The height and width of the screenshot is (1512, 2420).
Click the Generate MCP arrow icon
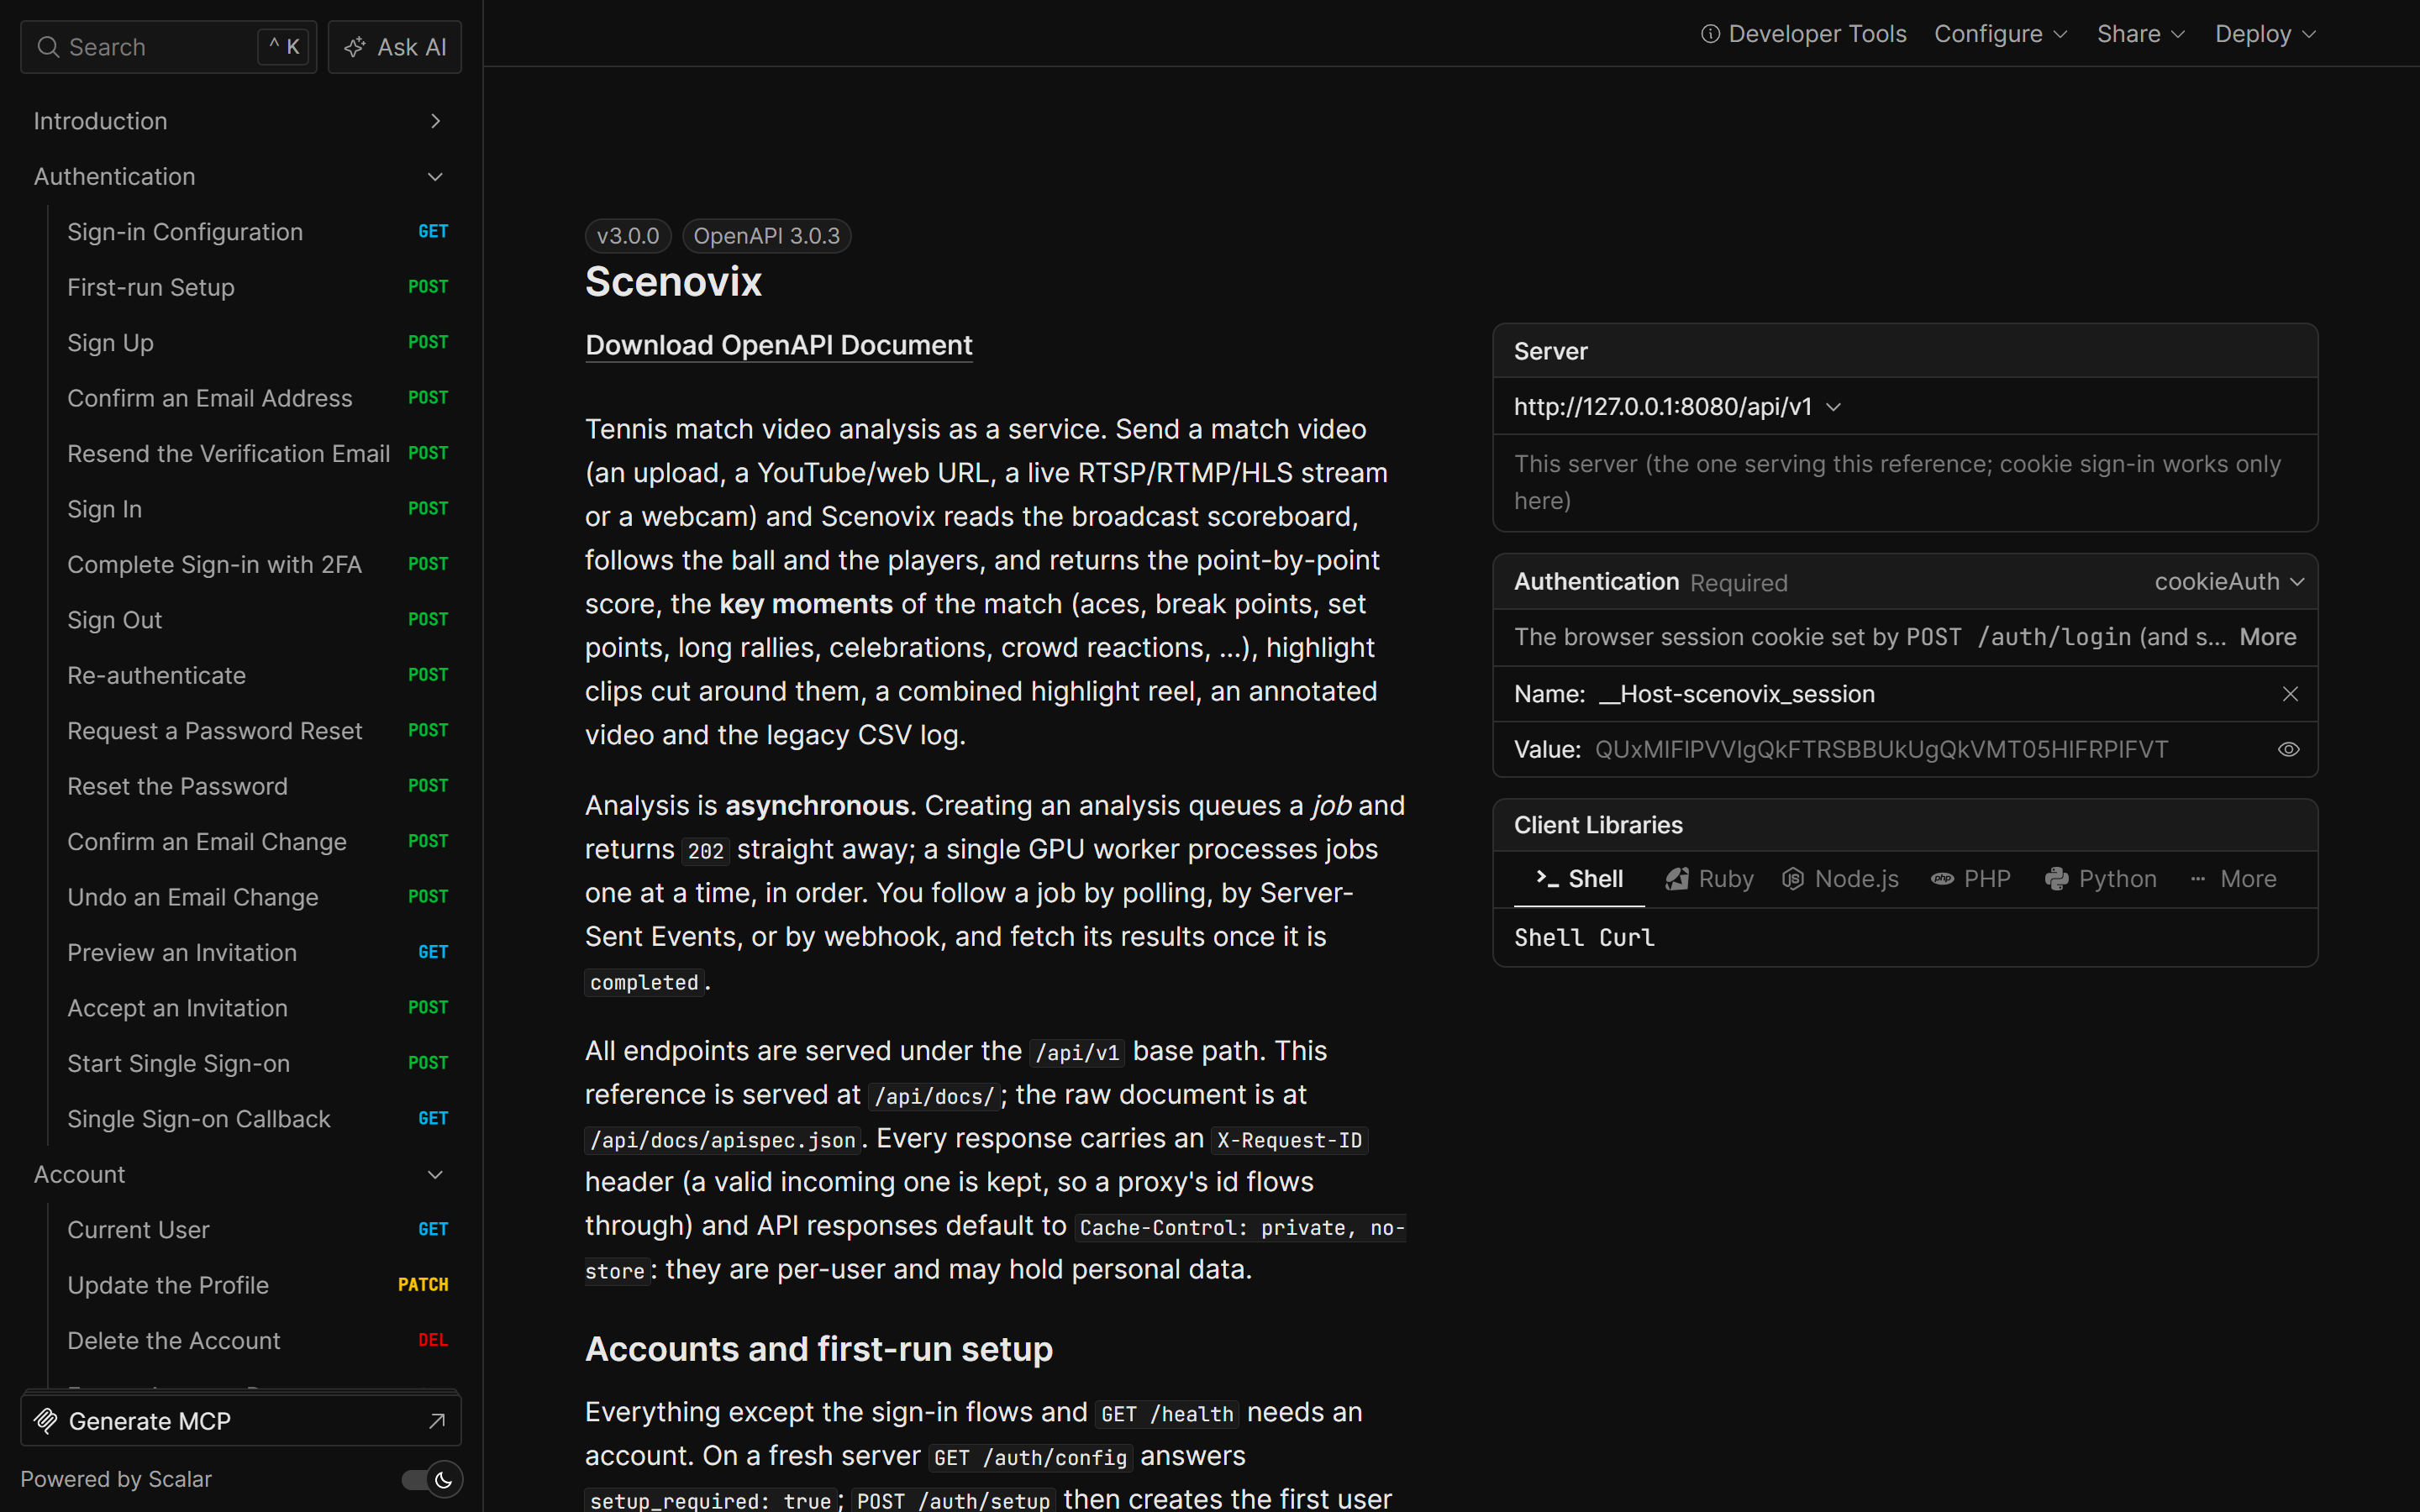pos(437,1421)
